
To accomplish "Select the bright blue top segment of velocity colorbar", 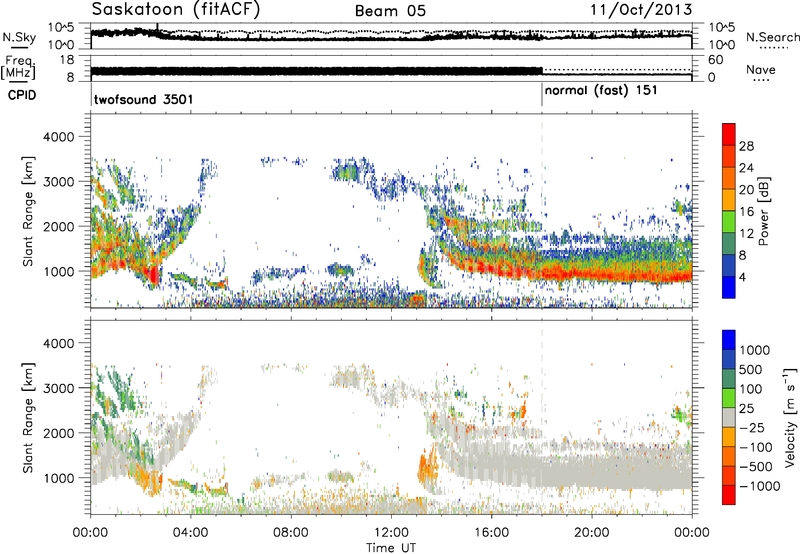I will [729, 340].
